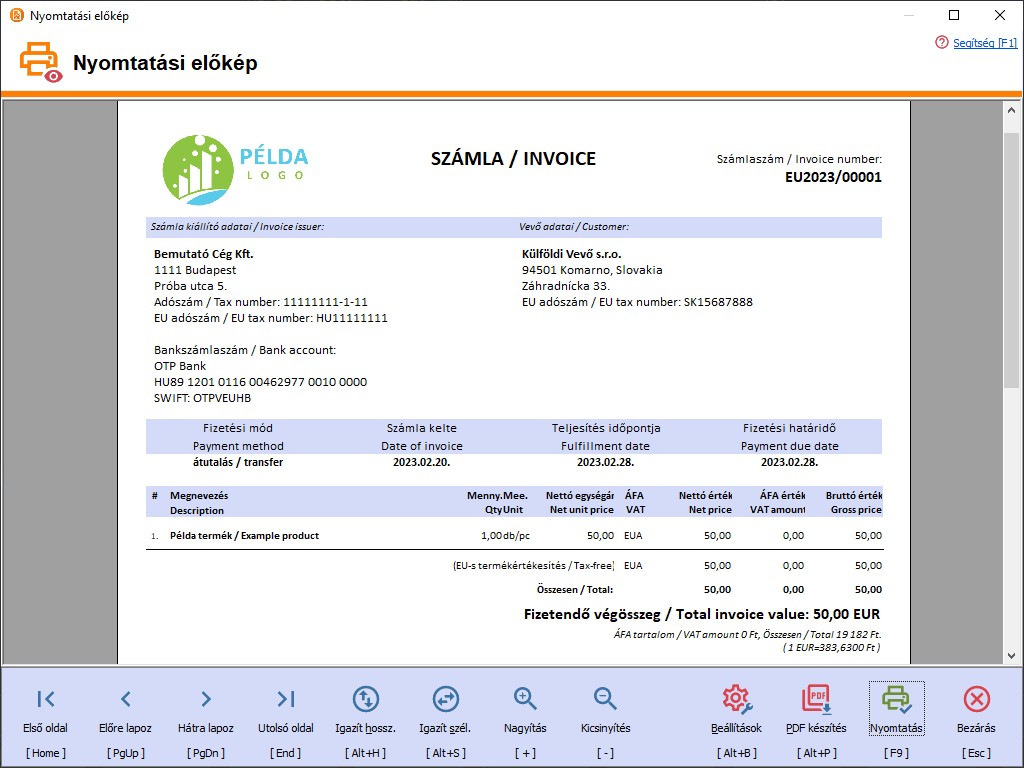Image resolution: width=1024 pixels, height=768 pixels.
Task: Click the exchange rate 1 EUR=383,6300 Ft
Action: [x=831, y=648]
